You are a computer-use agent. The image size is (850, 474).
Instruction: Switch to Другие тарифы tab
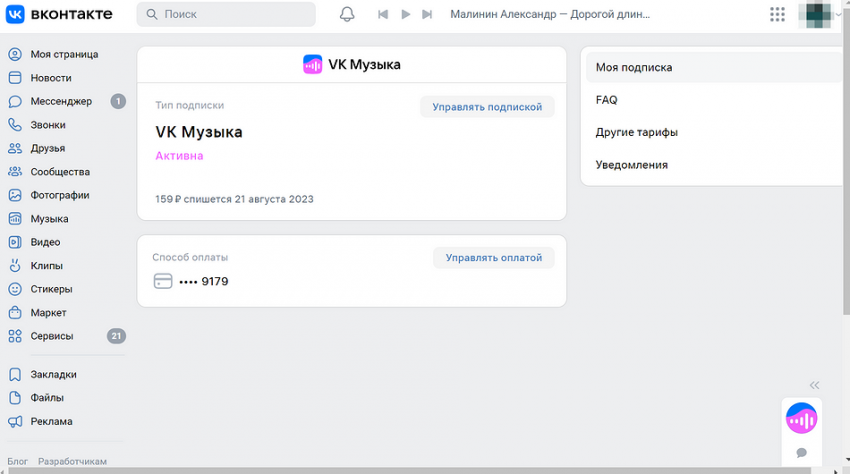(636, 132)
